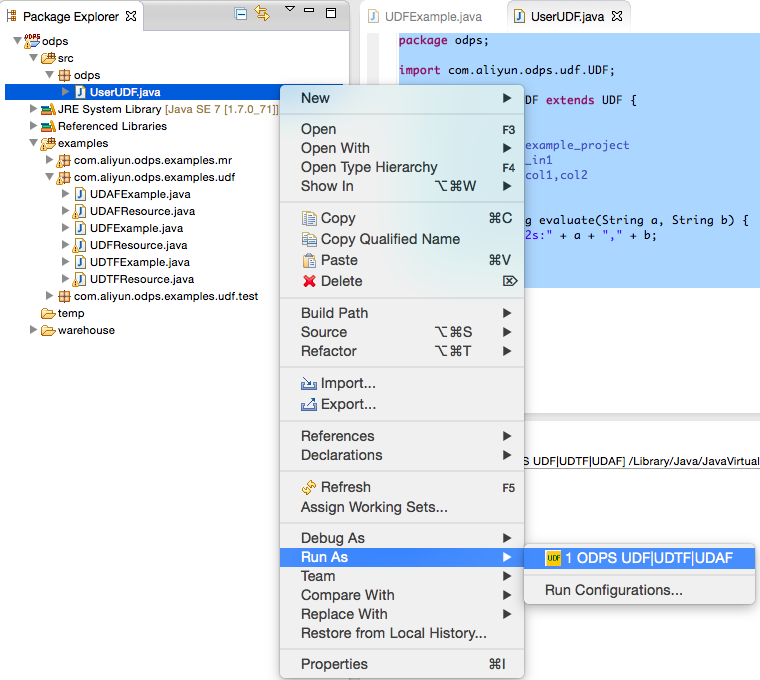Choose Assign Working Sets
The height and width of the screenshot is (680, 760).
pyautogui.click(x=402, y=507)
